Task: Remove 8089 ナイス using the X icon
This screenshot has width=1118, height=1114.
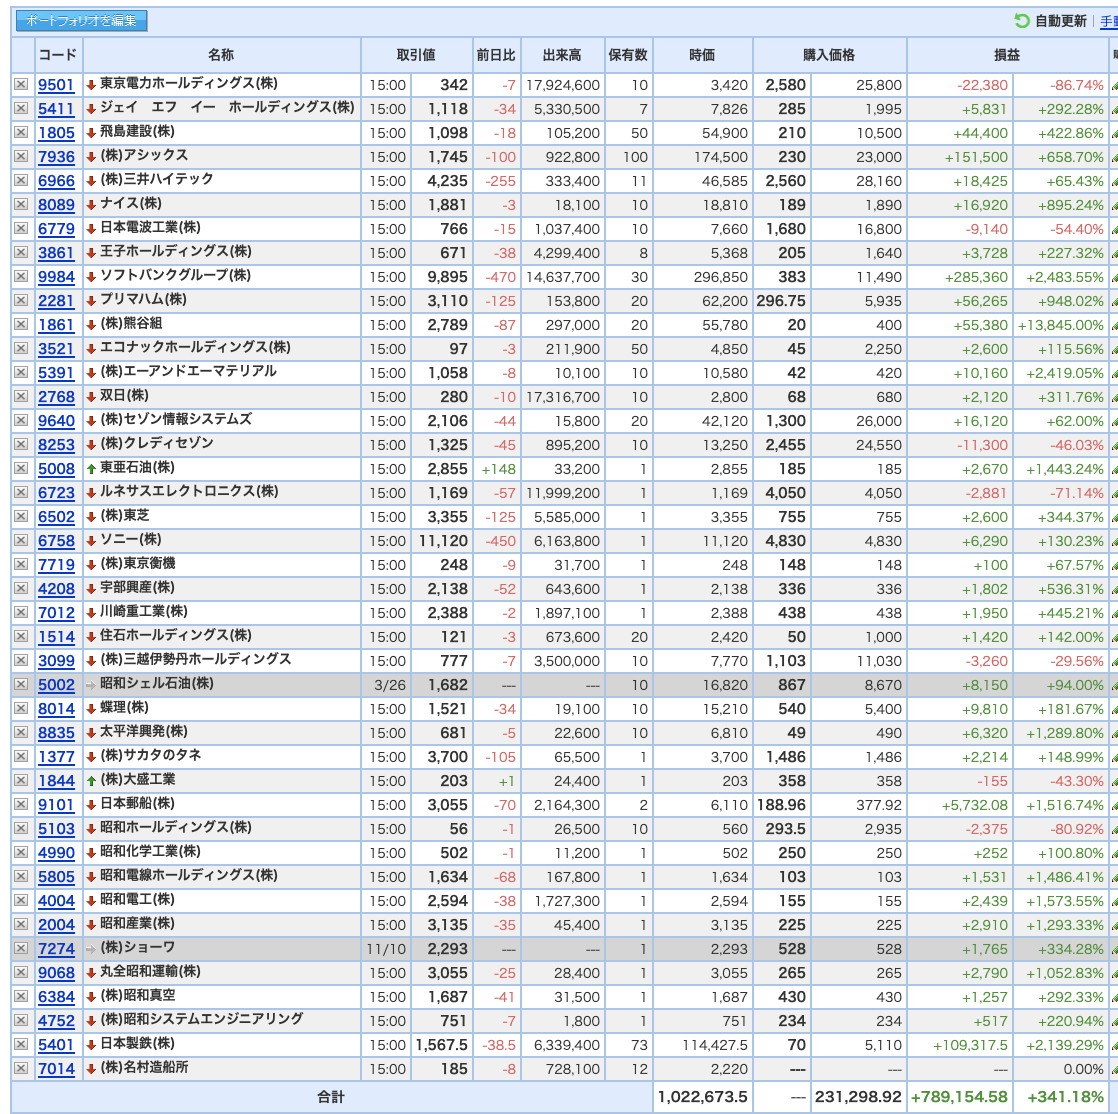Action: (21, 204)
